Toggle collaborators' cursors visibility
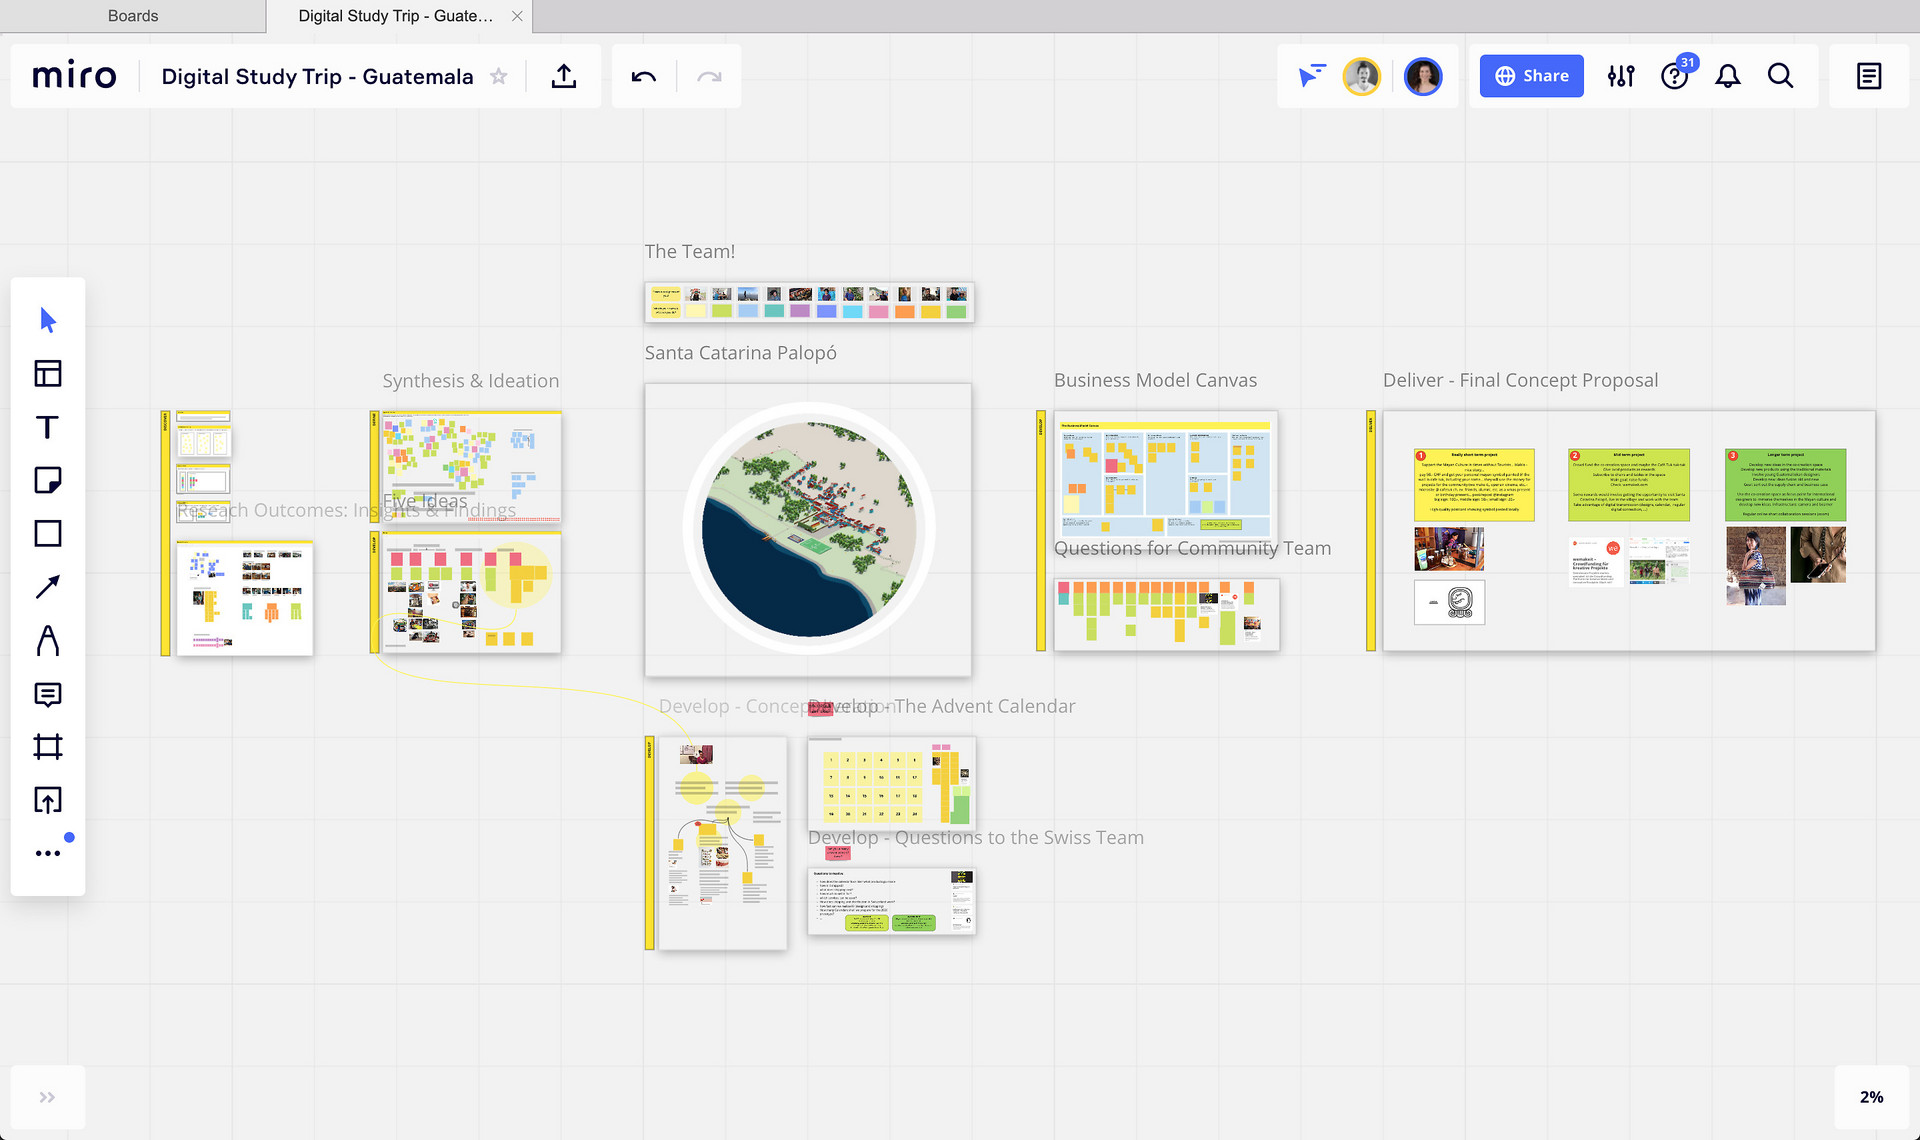 (x=1311, y=76)
